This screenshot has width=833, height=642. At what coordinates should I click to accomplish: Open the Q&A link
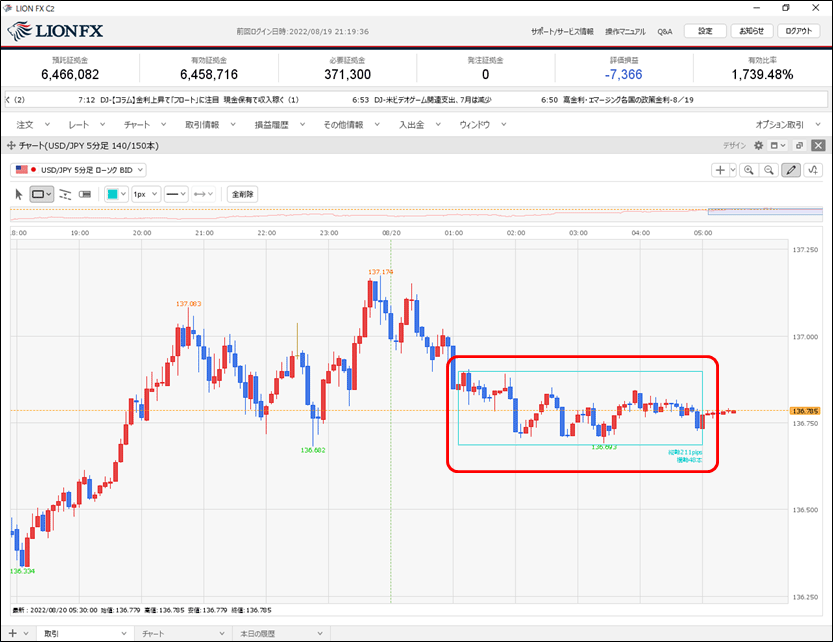[665, 31]
